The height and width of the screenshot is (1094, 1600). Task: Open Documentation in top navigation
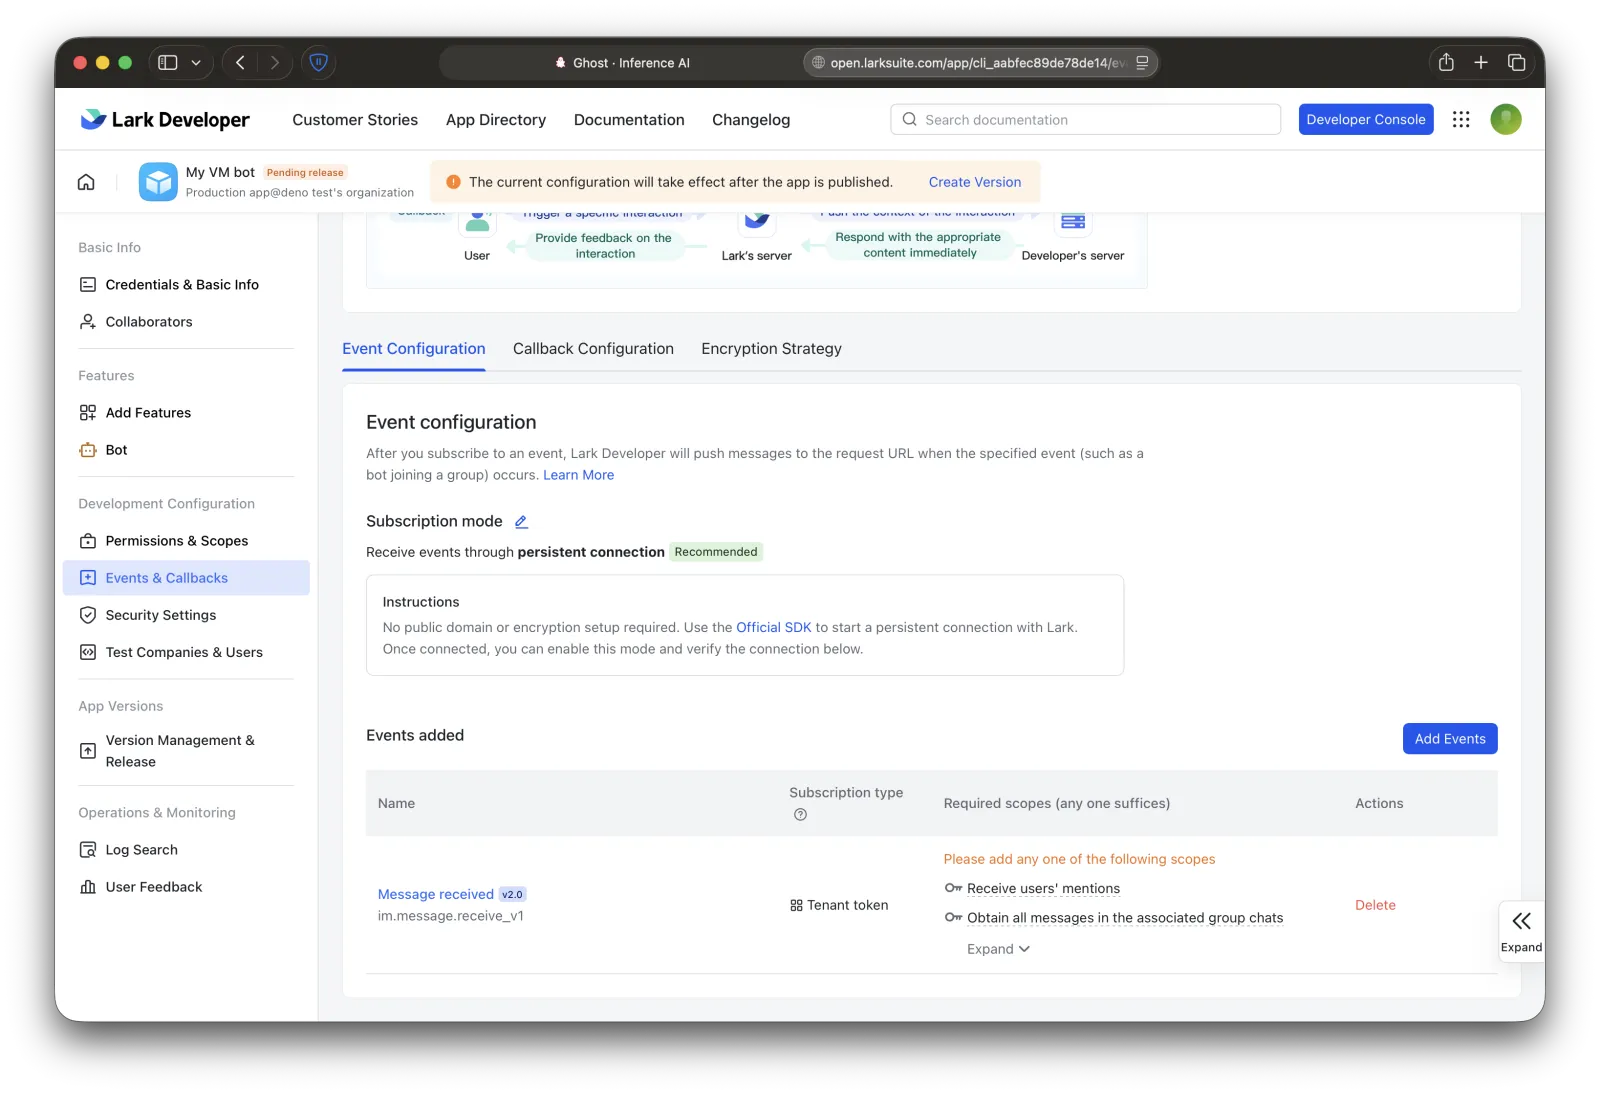point(629,120)
